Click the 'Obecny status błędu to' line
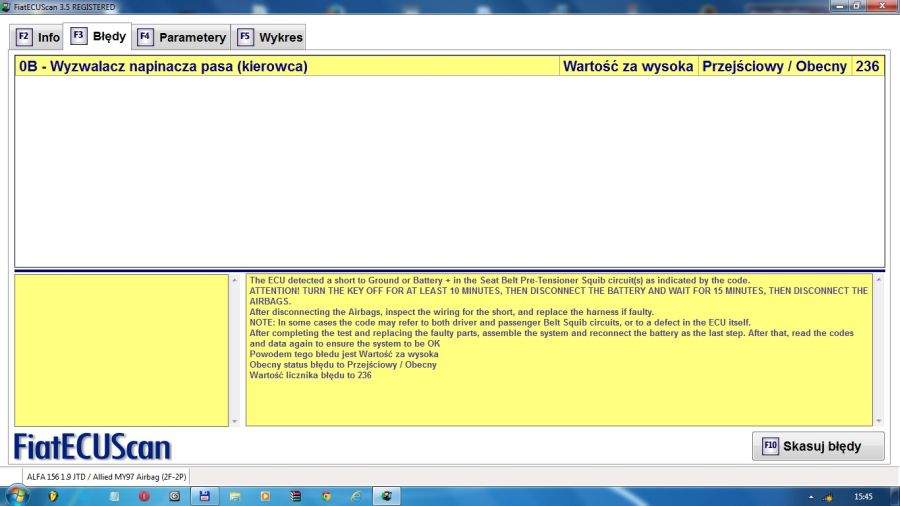Screen dimensions: 900x506 (343, 364)
